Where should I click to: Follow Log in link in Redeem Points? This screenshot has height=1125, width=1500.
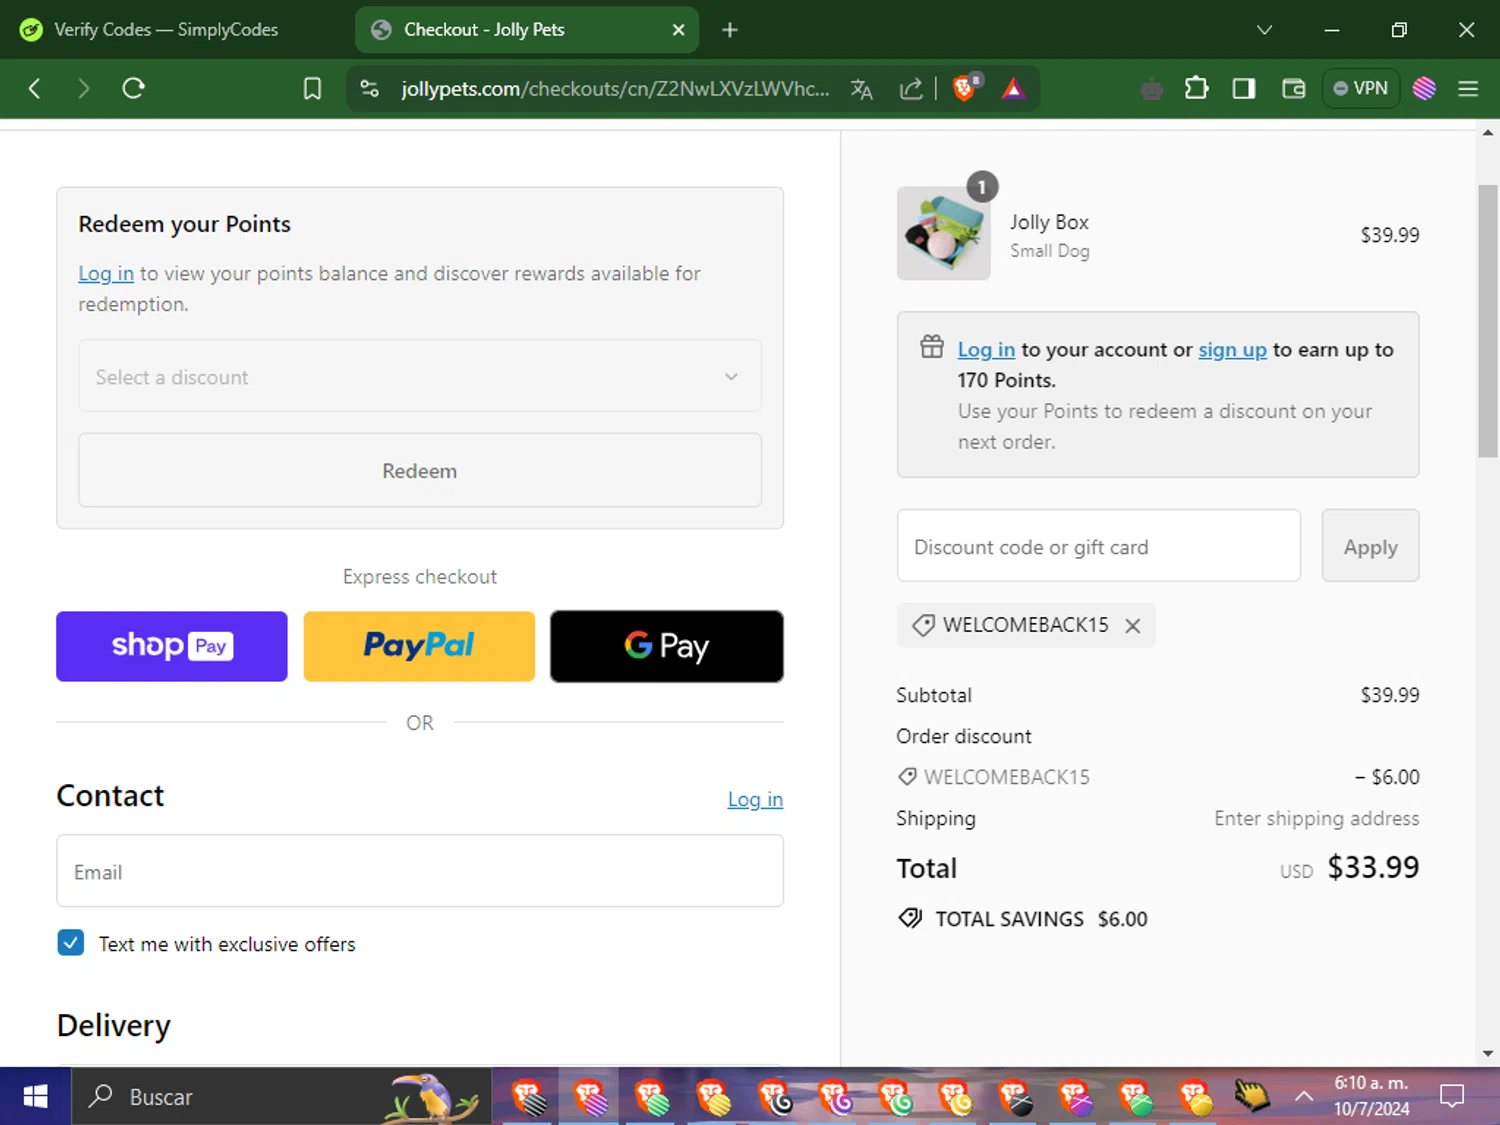click(x=106, y=274)
